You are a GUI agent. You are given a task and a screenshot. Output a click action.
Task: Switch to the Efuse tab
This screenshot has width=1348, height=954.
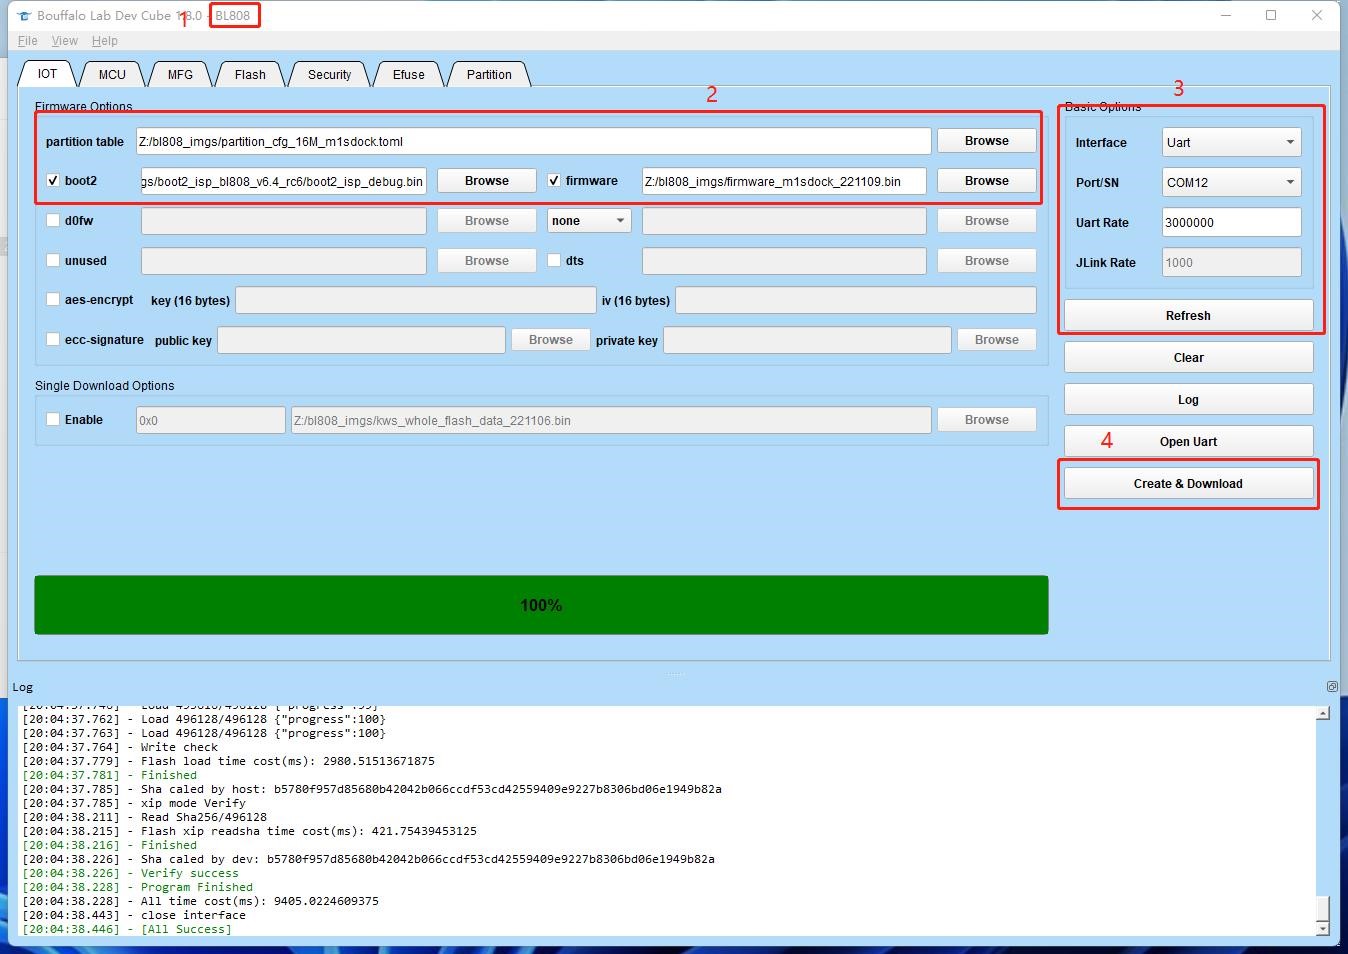(408, 75)
